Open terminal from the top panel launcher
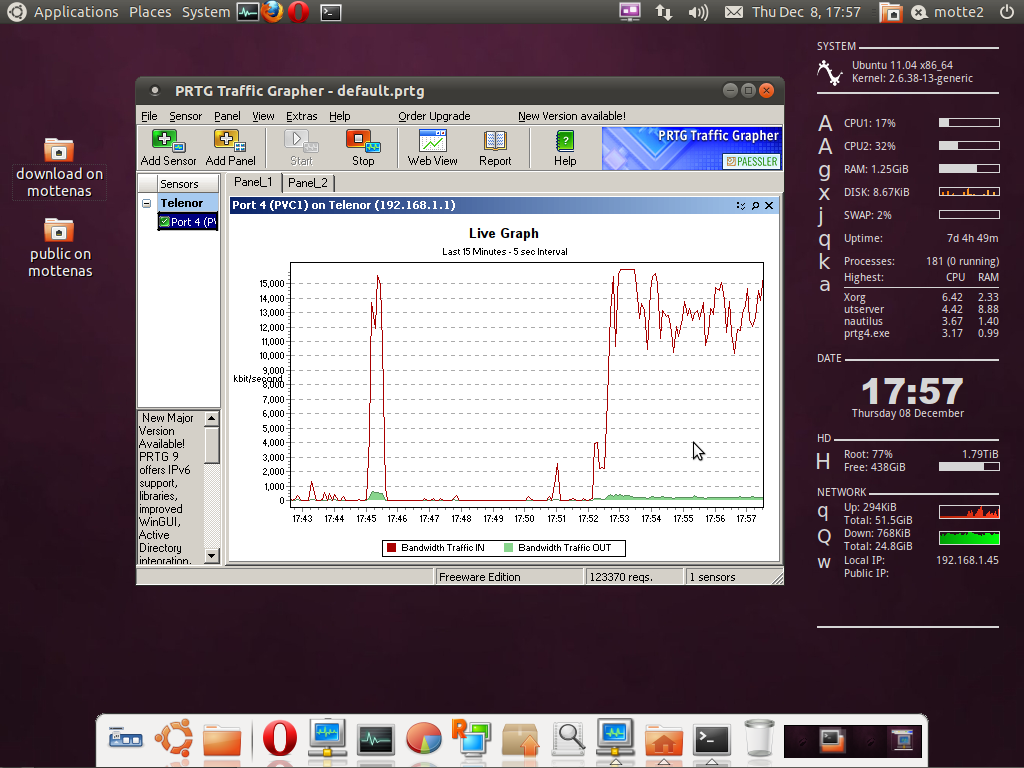 coord(330,12)
